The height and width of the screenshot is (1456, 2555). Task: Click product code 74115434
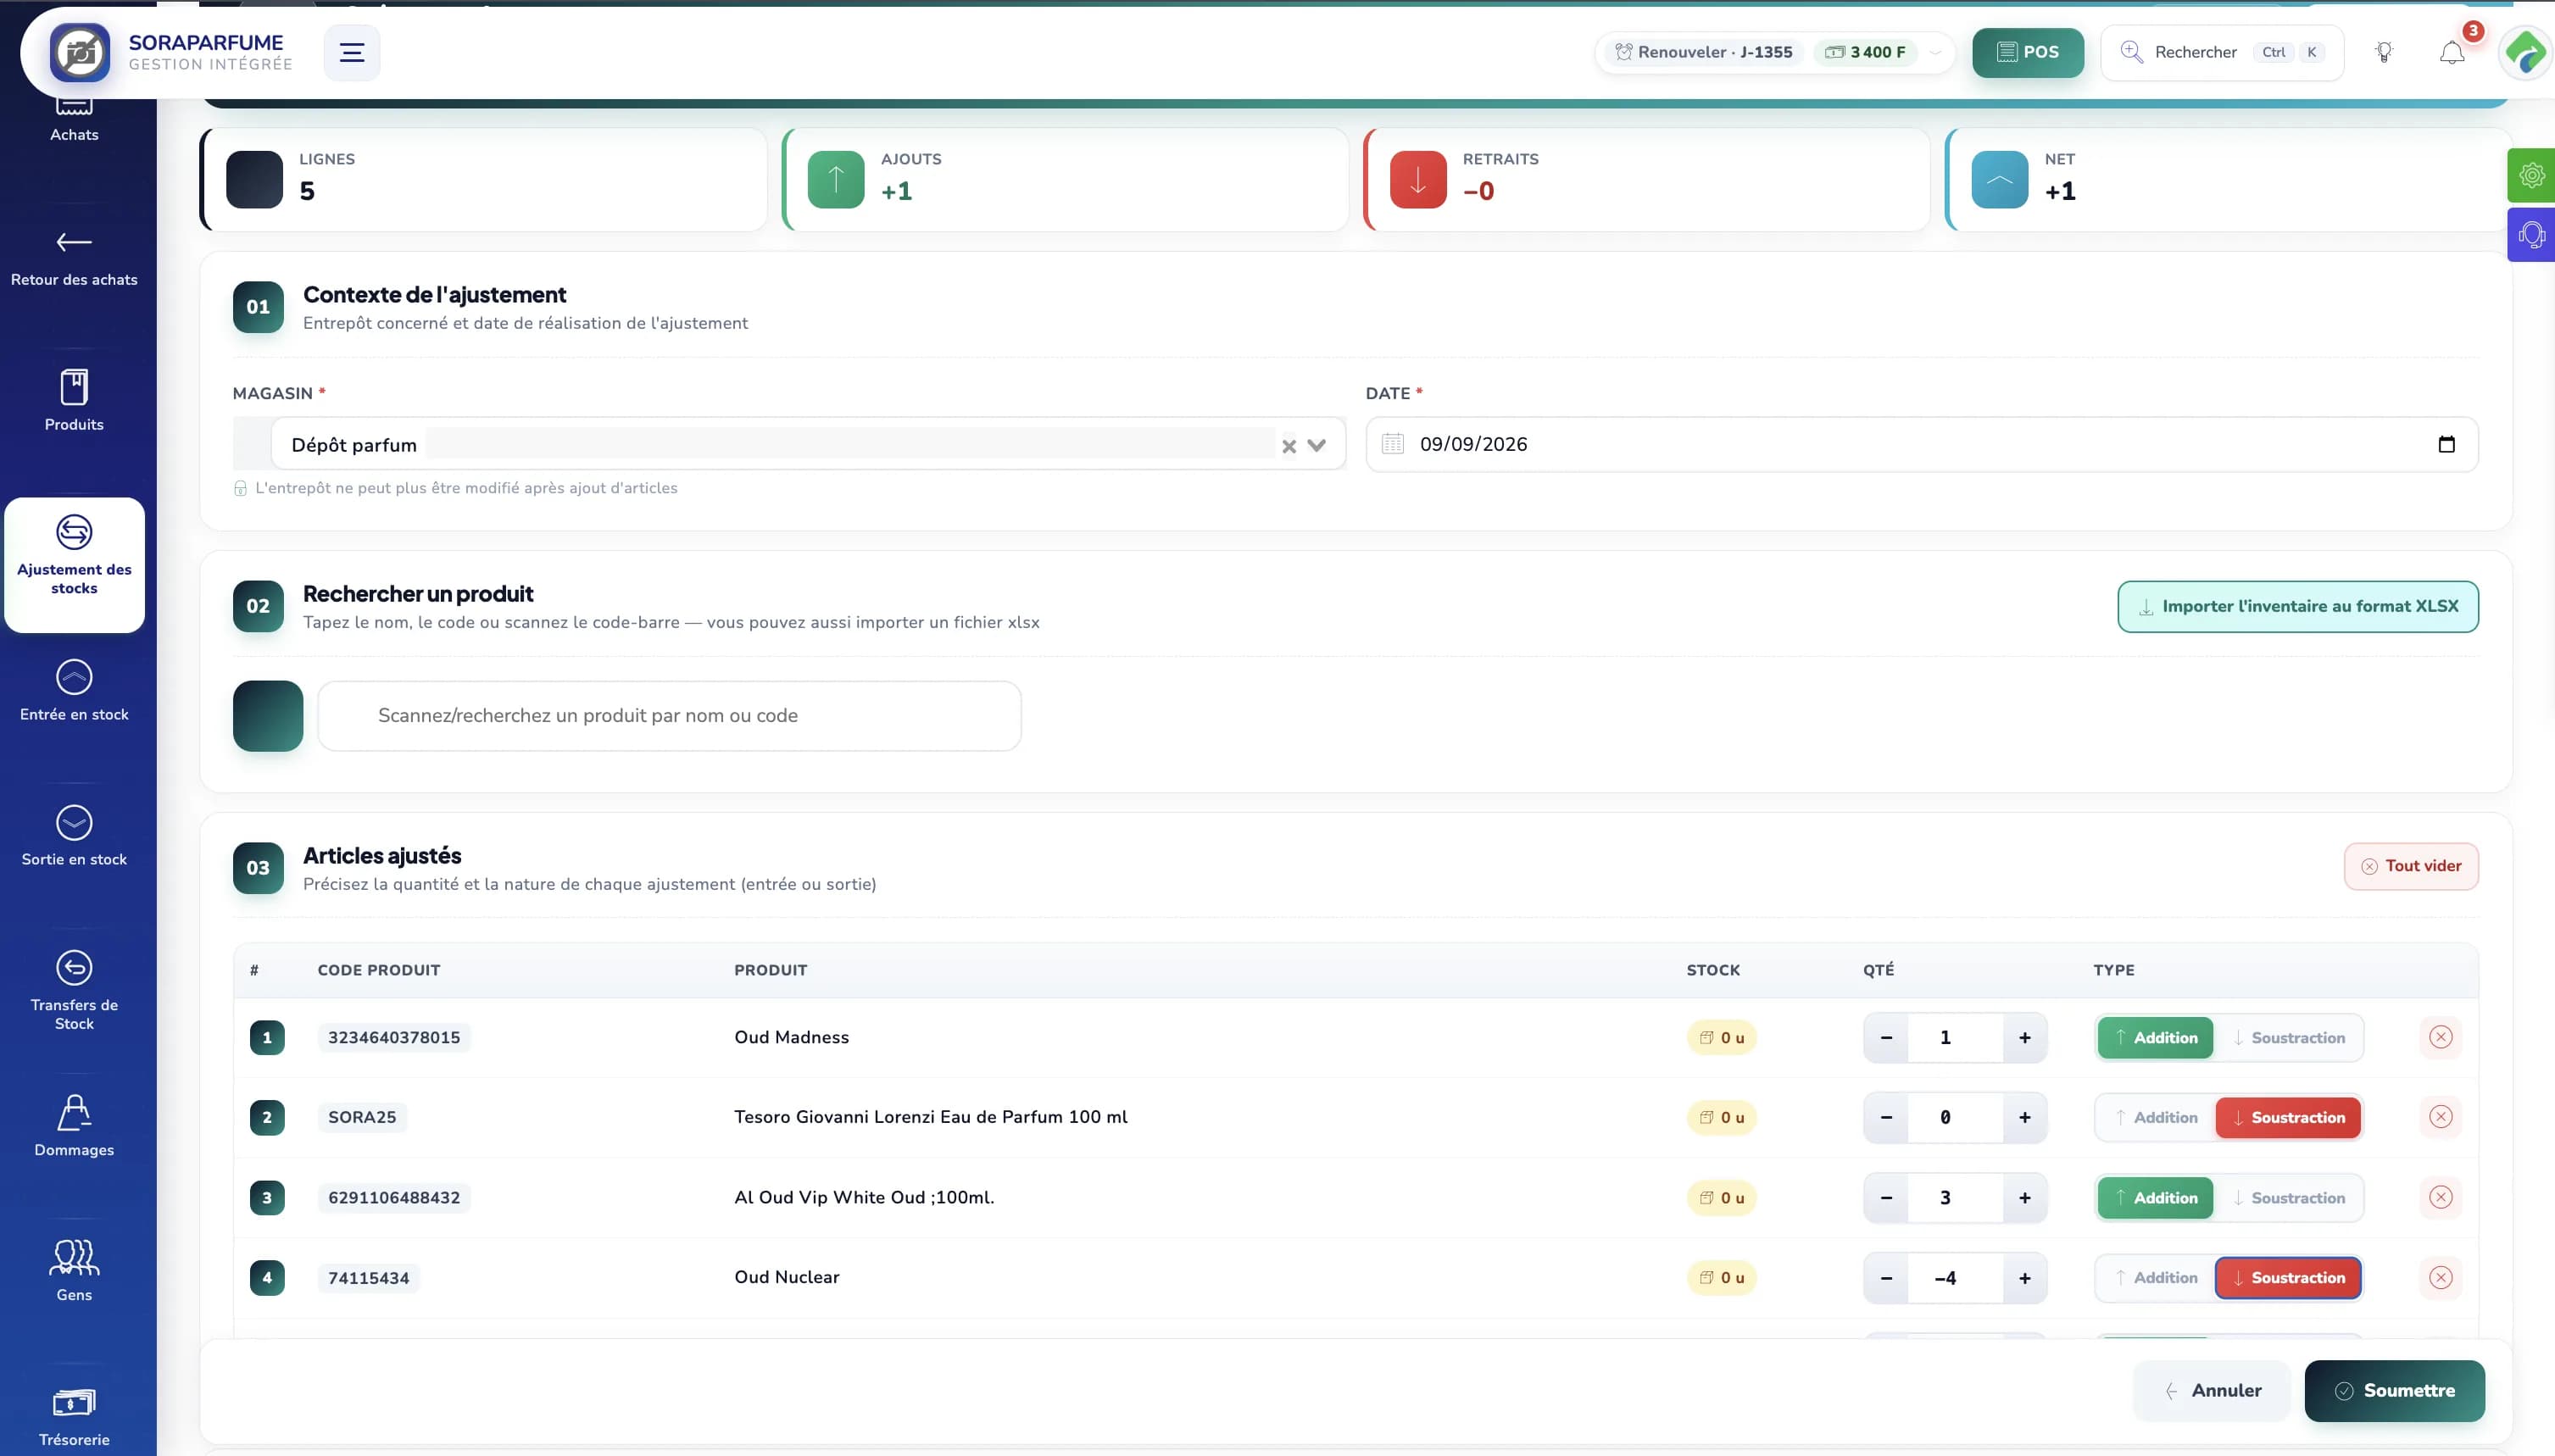pyautogui.click(x=368, y=1278)
